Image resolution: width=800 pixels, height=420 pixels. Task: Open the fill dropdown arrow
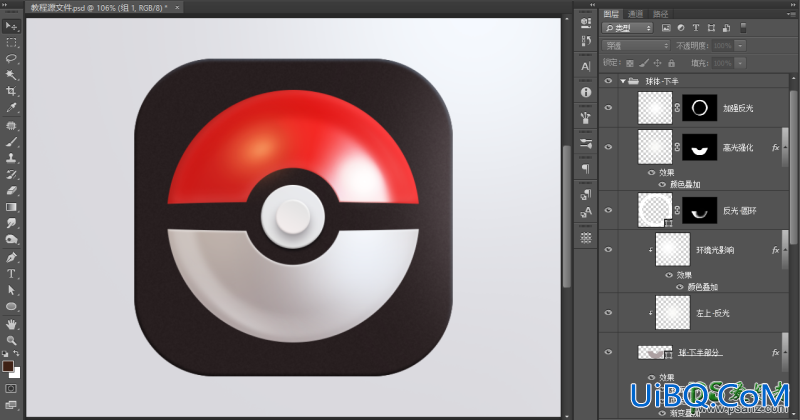click(x=740, y=63)
